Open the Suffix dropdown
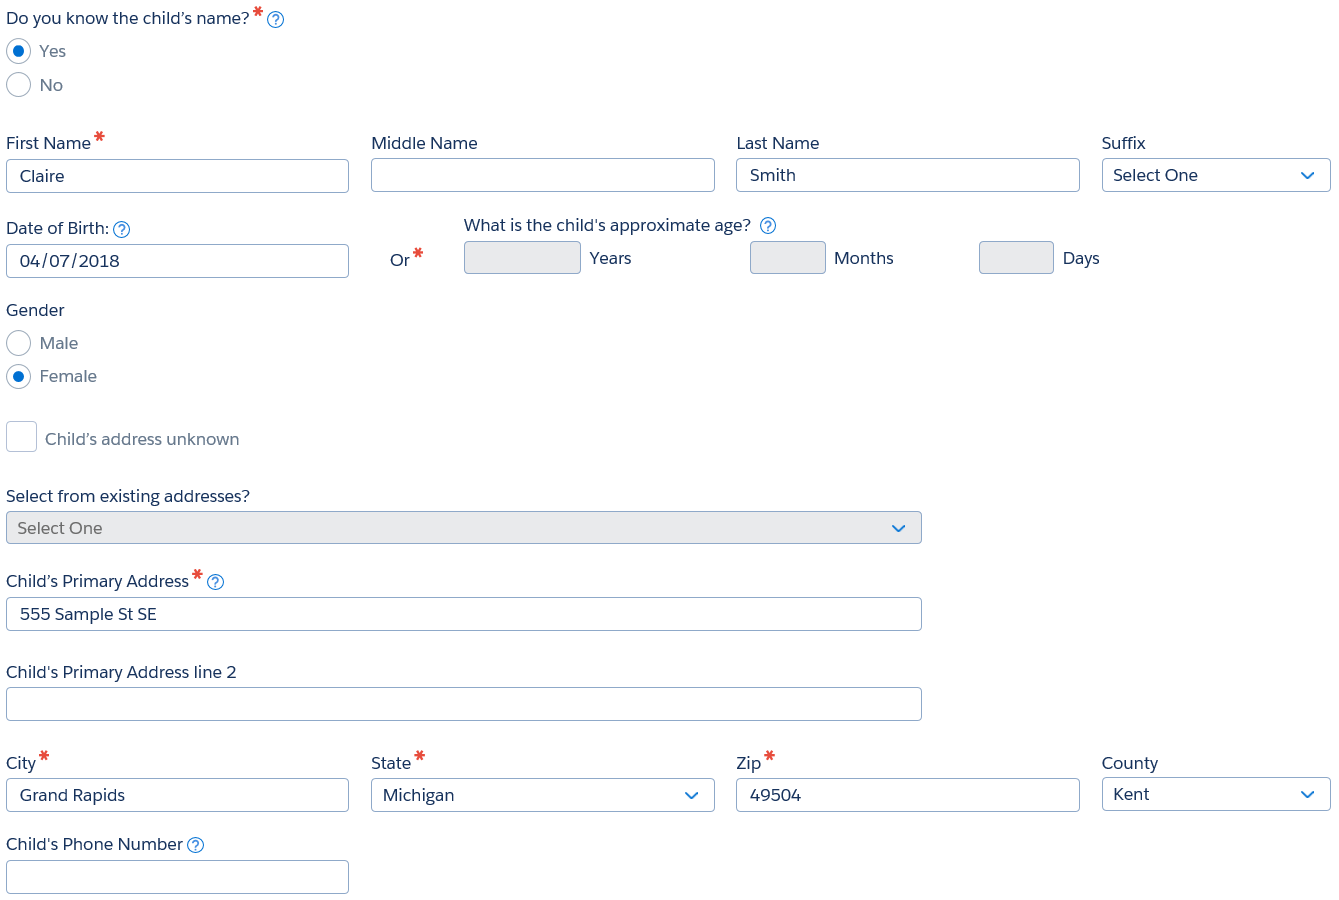1339x900 pixels. click(x=1215, y=175)
